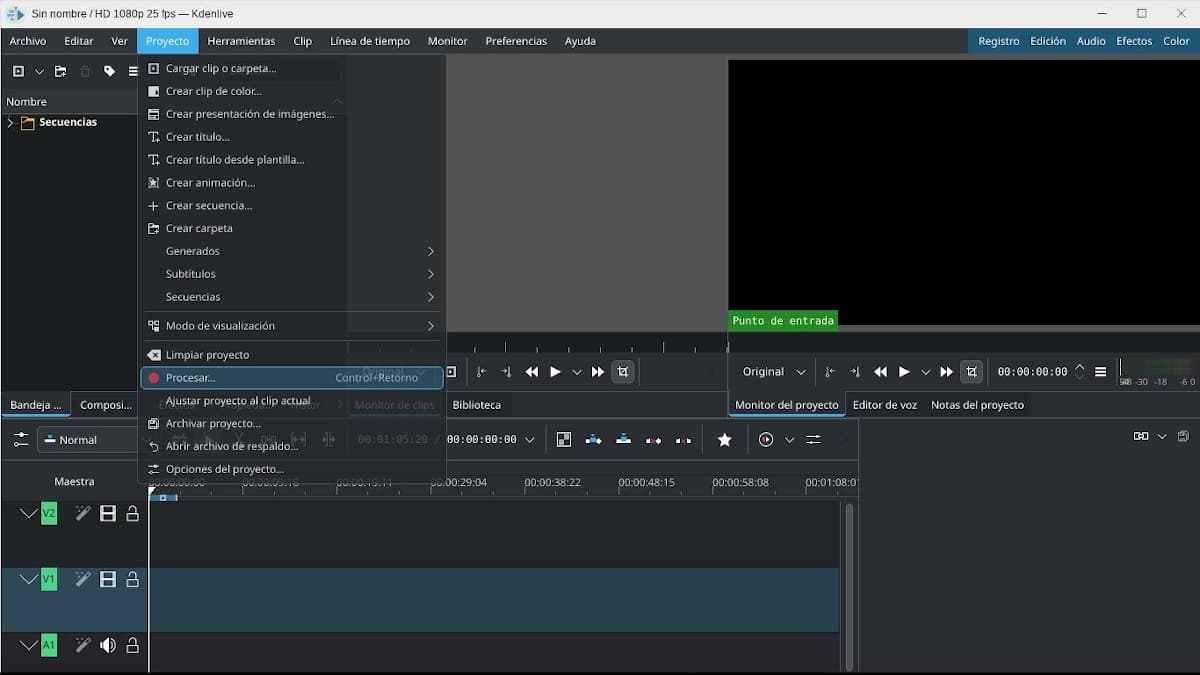Expand the Secuencias folder in the bin
The height and width of the screenshot is (675, 1200).
(x=10, y=123)
